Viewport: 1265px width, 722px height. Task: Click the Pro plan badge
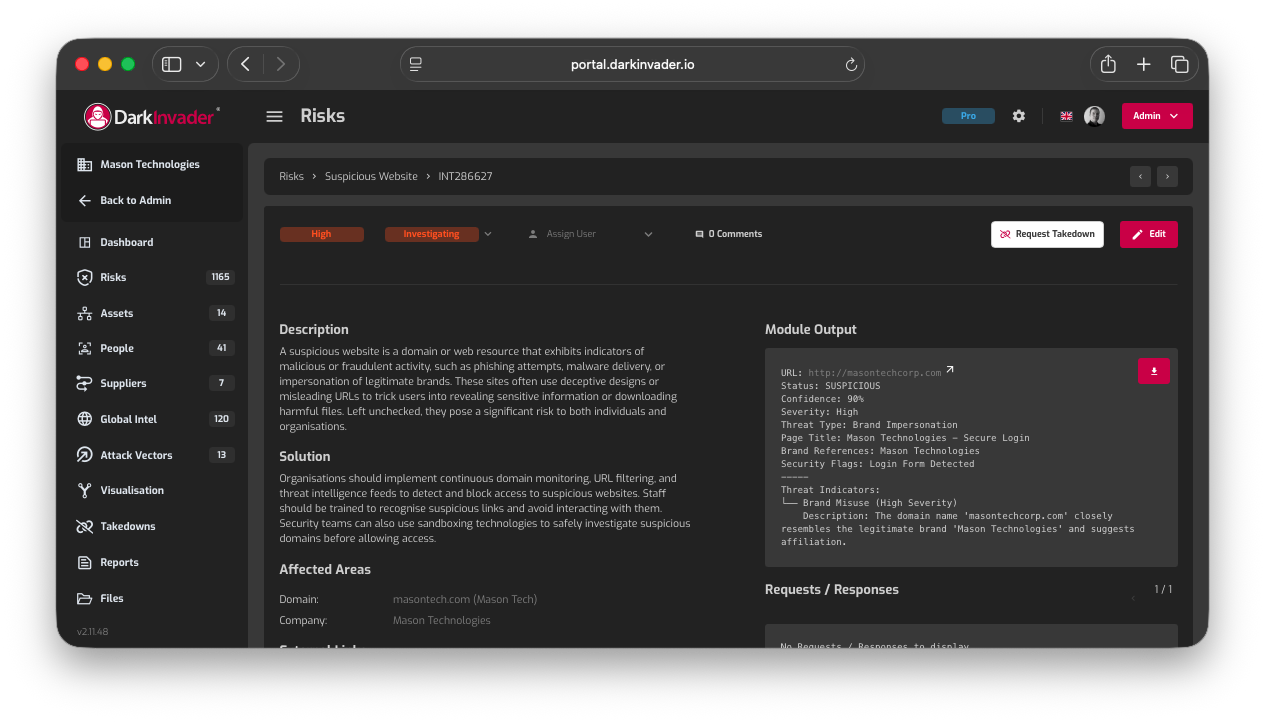(968, 116)
